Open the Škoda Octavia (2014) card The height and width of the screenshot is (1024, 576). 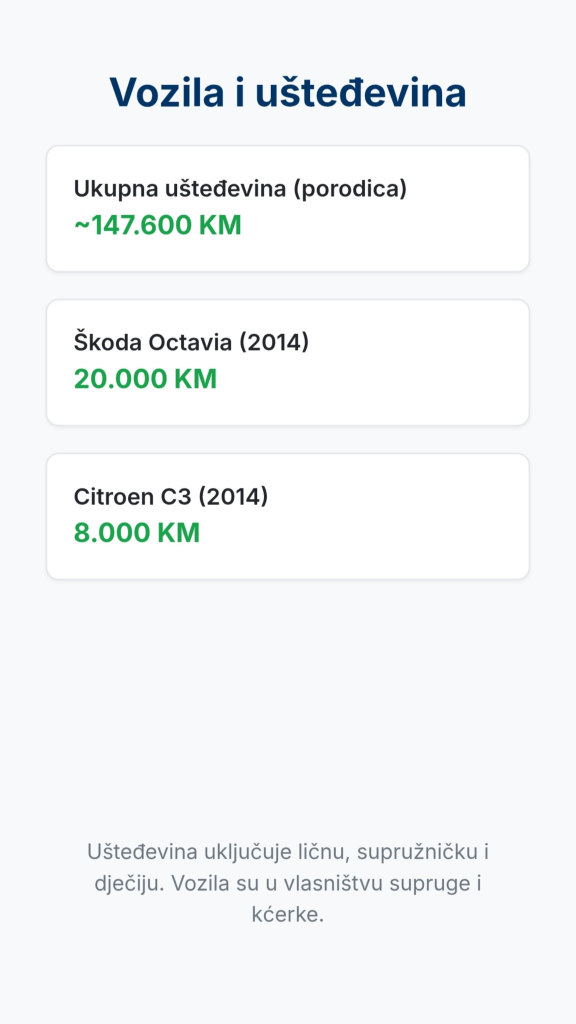click(287, 362)
